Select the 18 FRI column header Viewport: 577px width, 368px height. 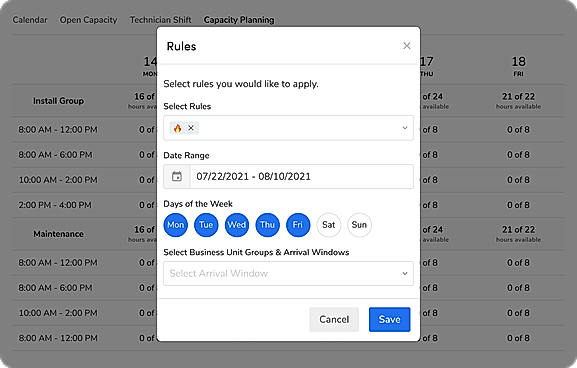click(518, 66)
